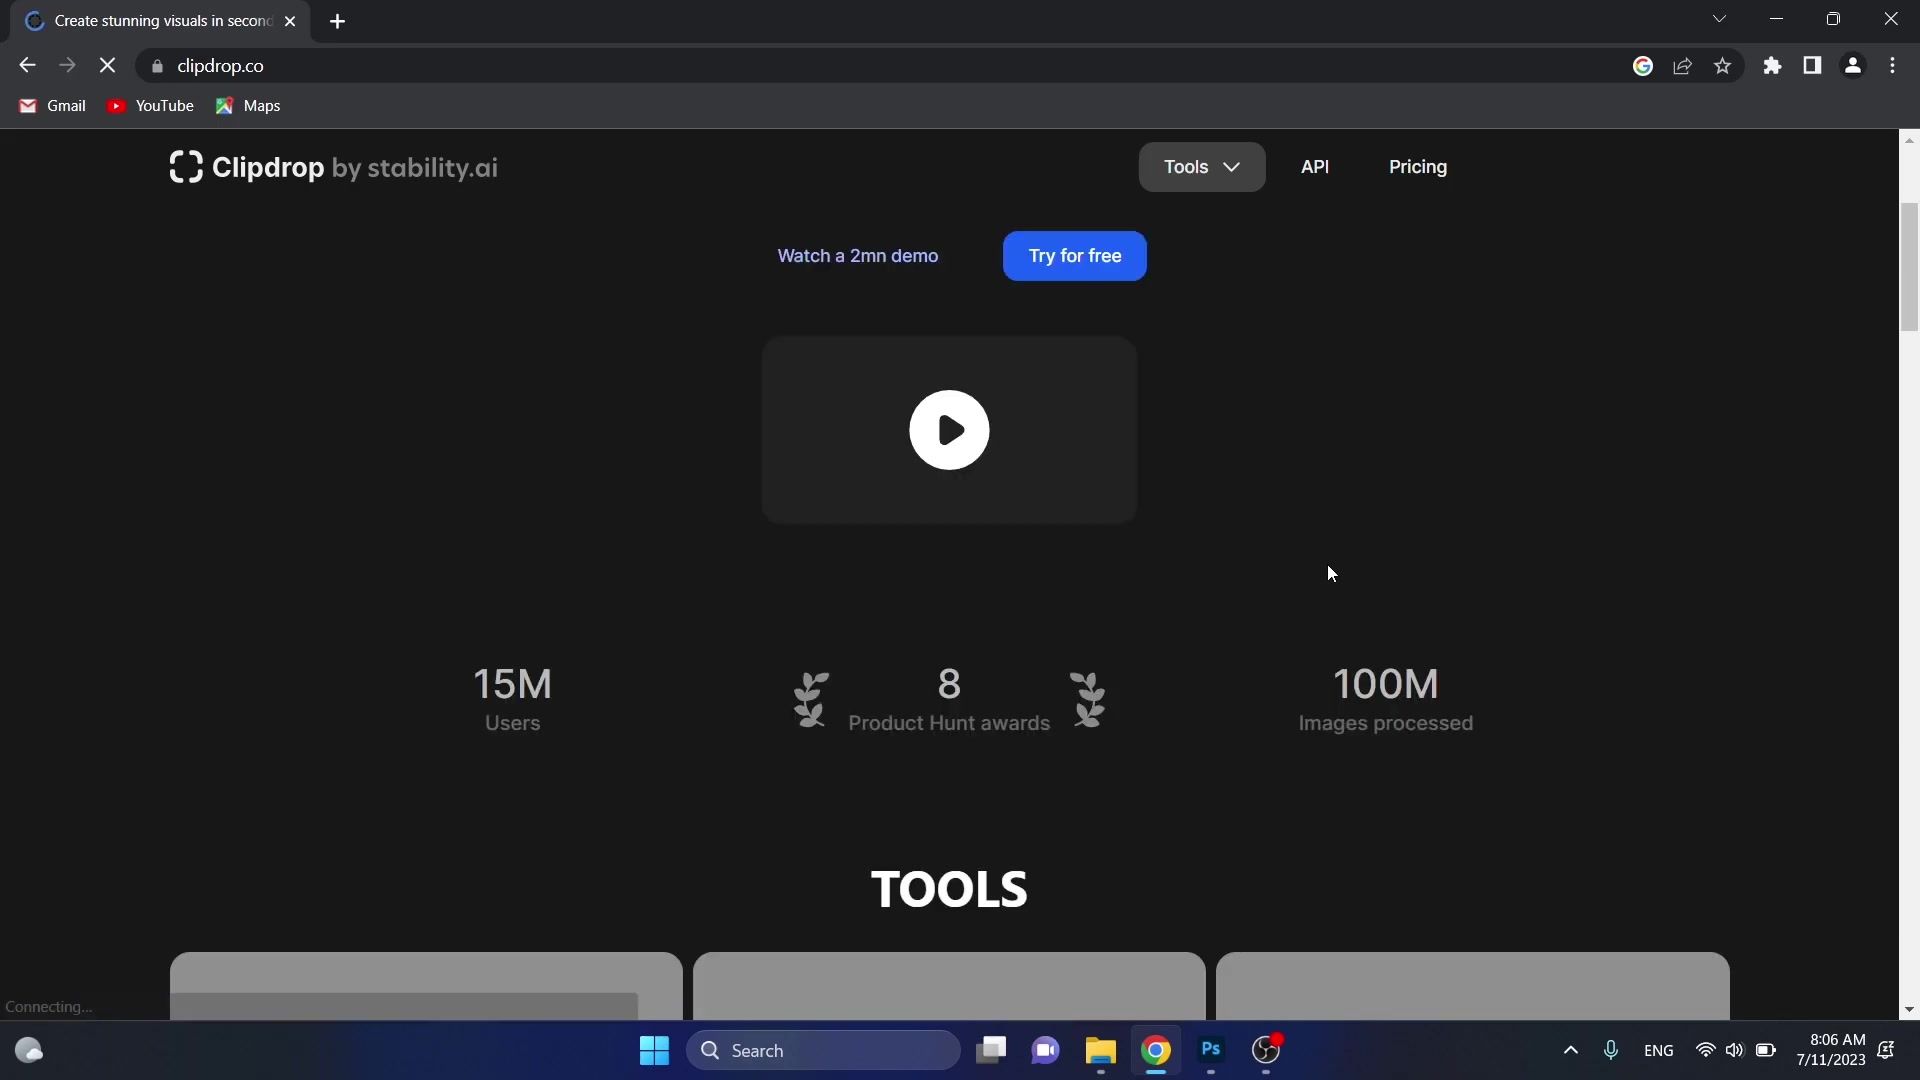Open the API navigation item
Image resolution: width=1920 pixels, height=1080 pixels.
click(1315, 167)
